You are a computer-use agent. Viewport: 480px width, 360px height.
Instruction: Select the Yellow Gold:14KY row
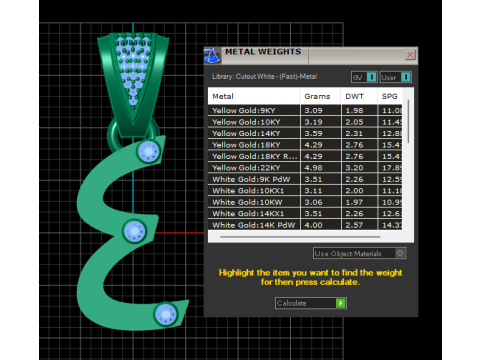tap(305, 133)
